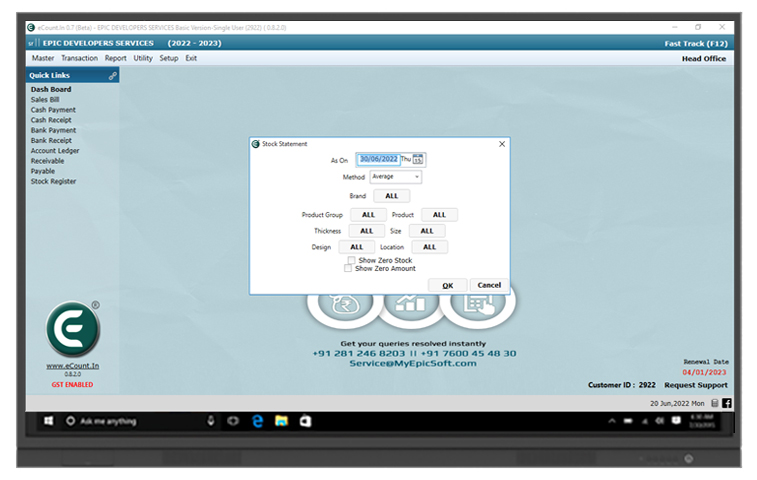This screenshot has width=757, height=480.
Task: Open Cash Payment quick link
Action: (53, 110)
